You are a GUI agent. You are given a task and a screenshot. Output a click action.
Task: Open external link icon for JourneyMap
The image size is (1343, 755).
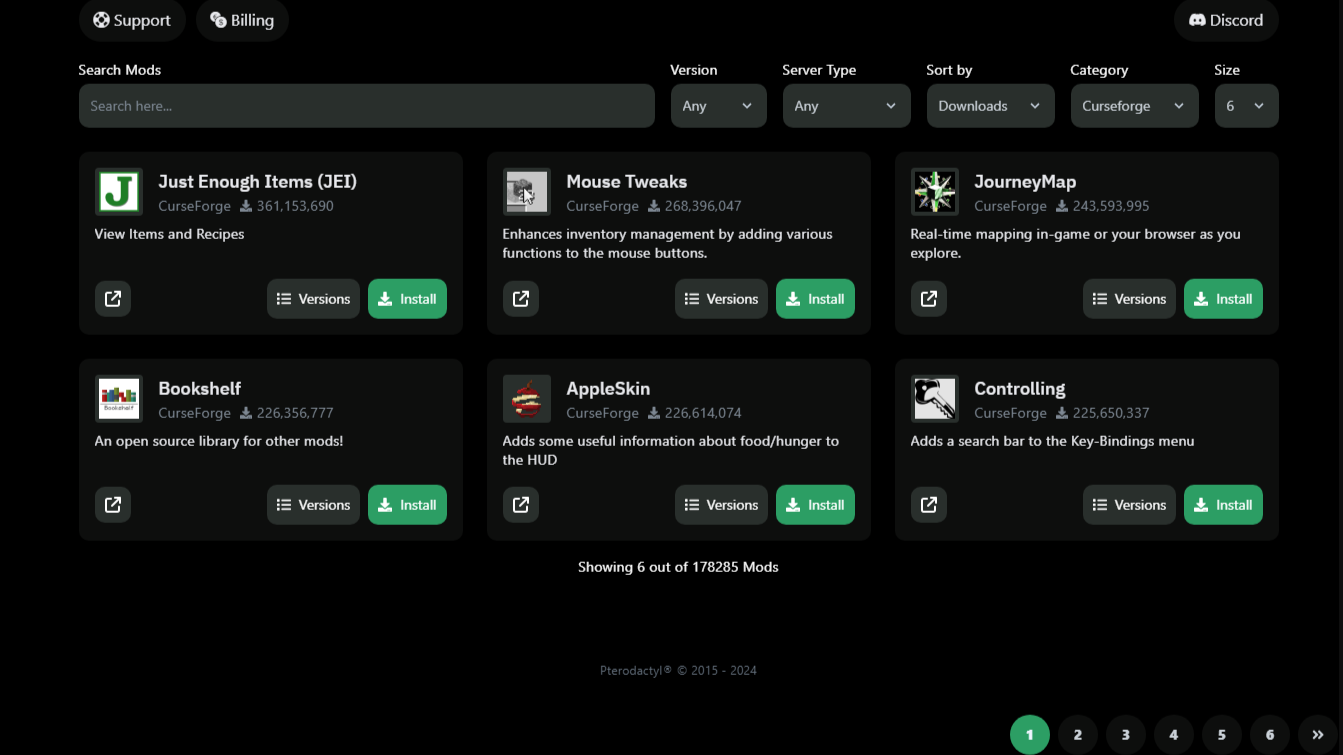pos(929,299)
